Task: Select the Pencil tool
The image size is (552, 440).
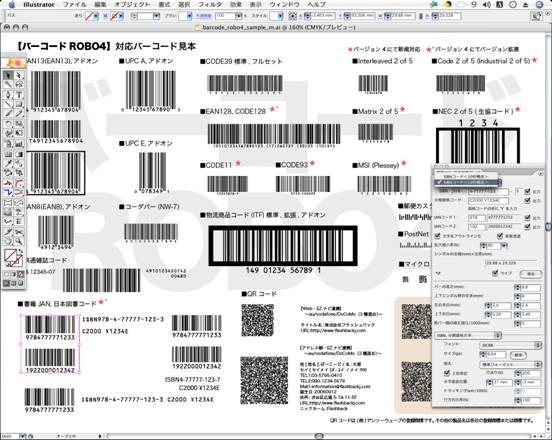Action: pos(19,114)
